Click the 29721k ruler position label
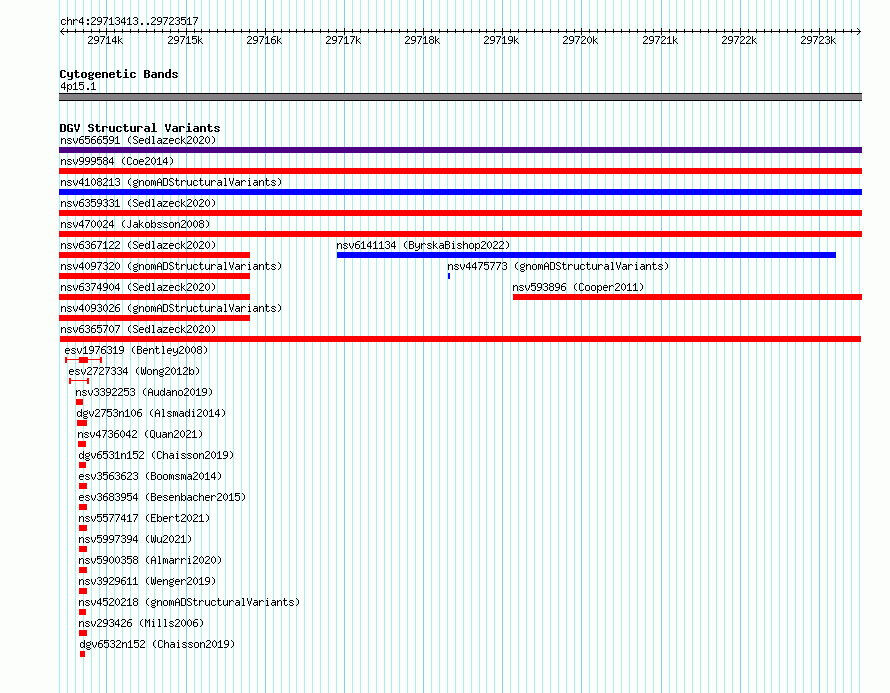The height and width of the screenshot is (693, 890). tap(660, 40)
